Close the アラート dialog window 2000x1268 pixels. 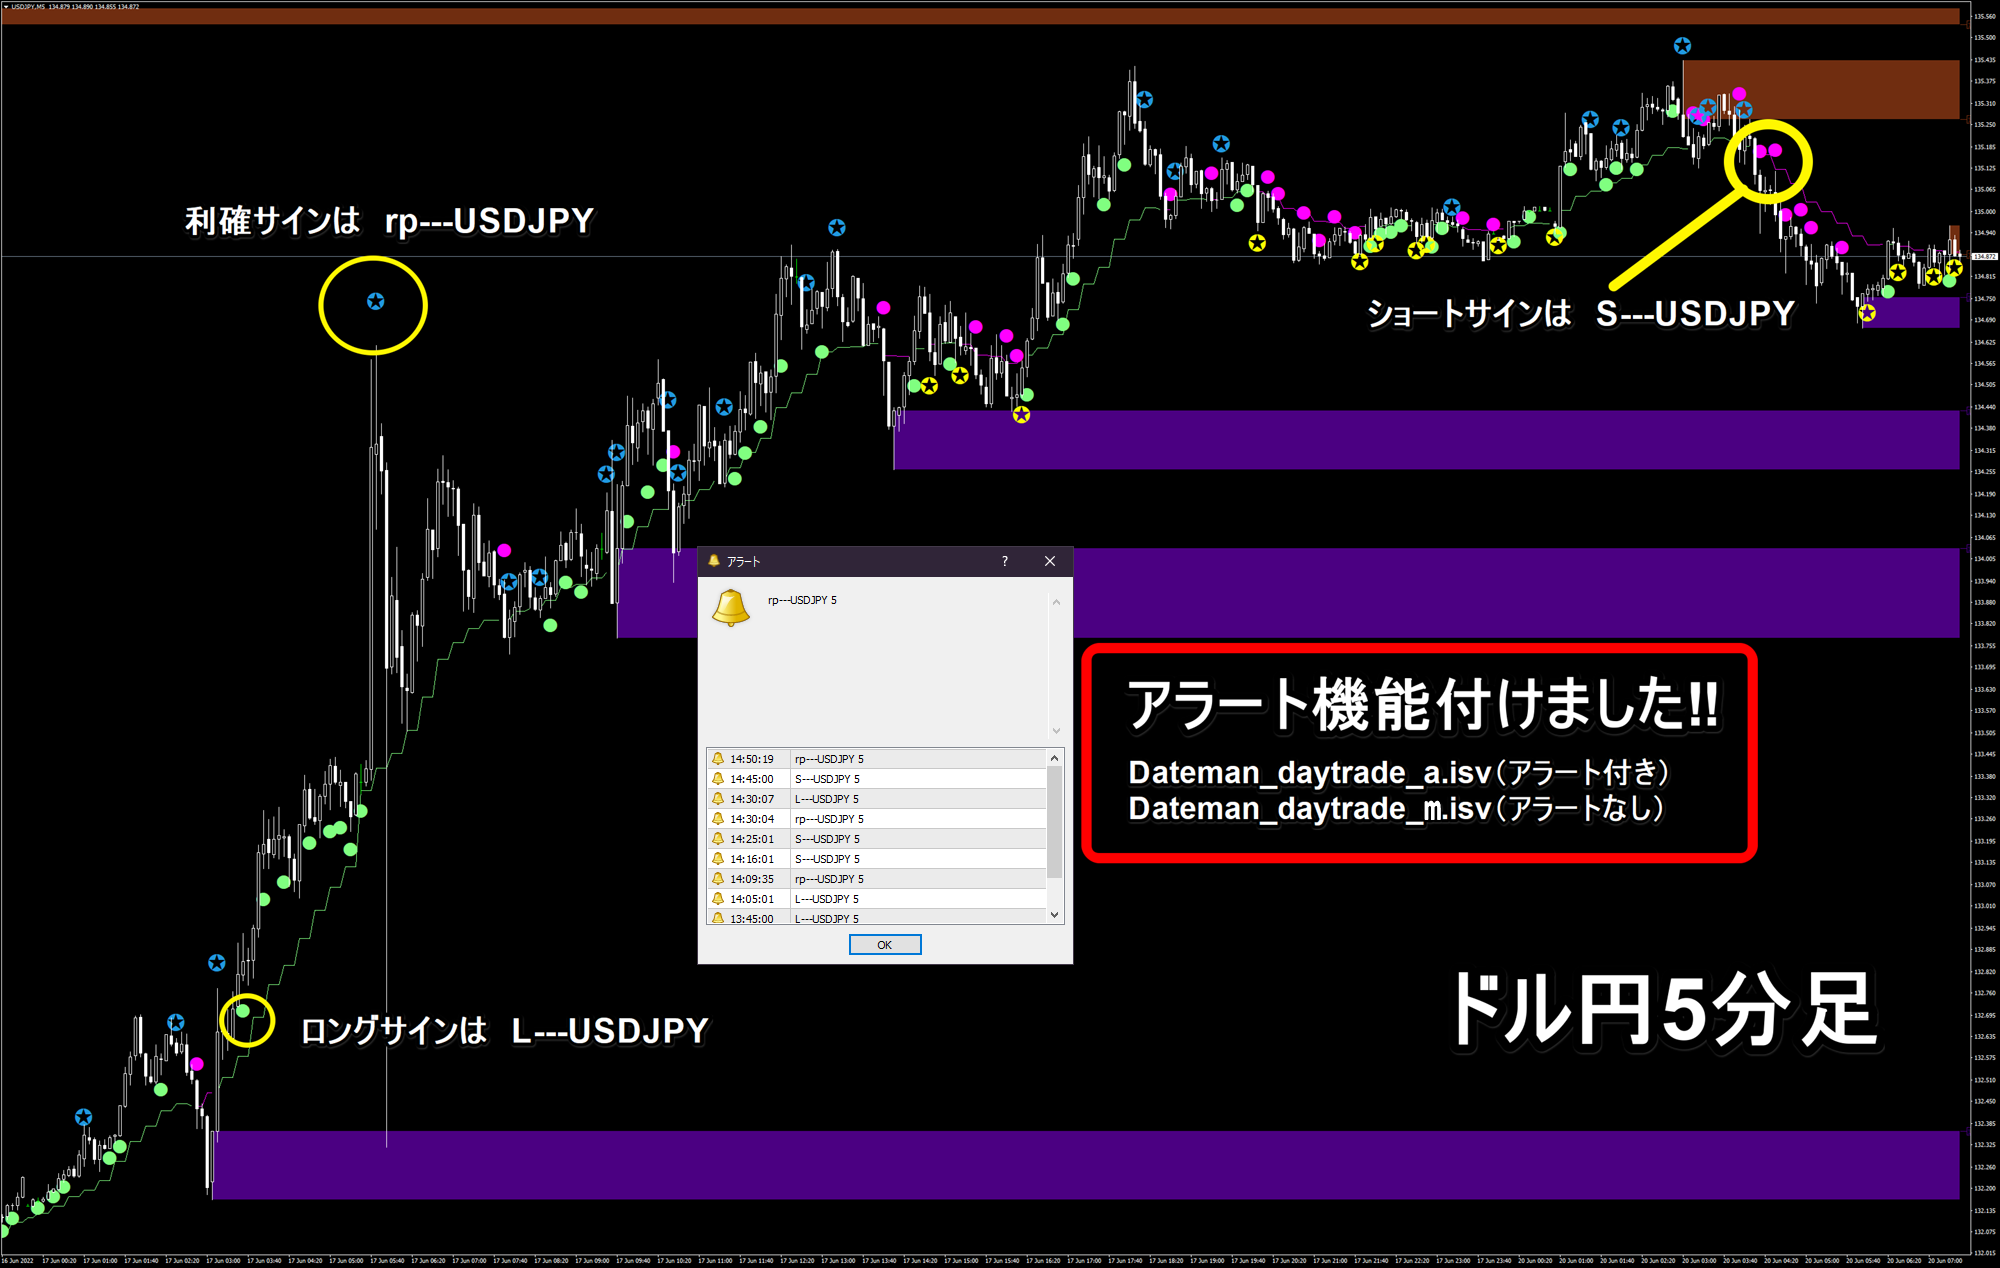coord(1050,561)
